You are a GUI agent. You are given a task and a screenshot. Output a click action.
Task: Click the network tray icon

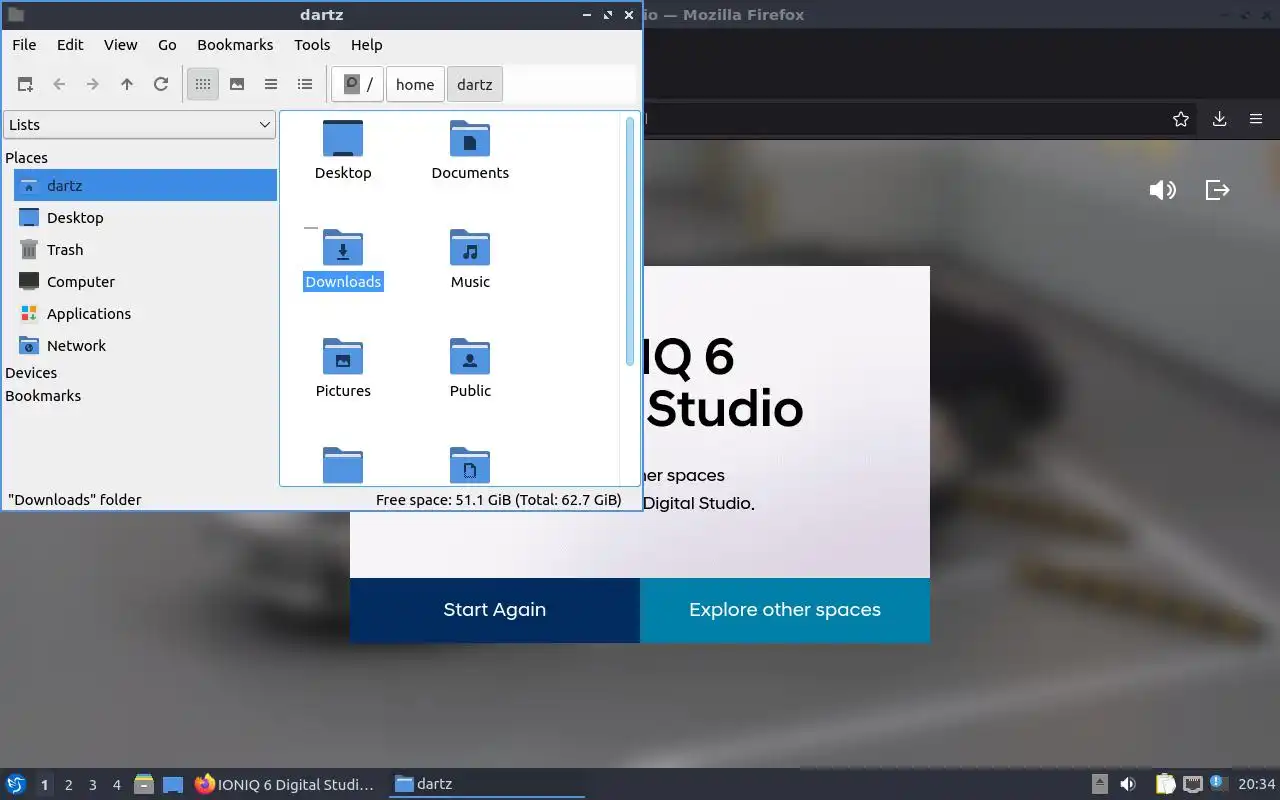(1192, 785)
